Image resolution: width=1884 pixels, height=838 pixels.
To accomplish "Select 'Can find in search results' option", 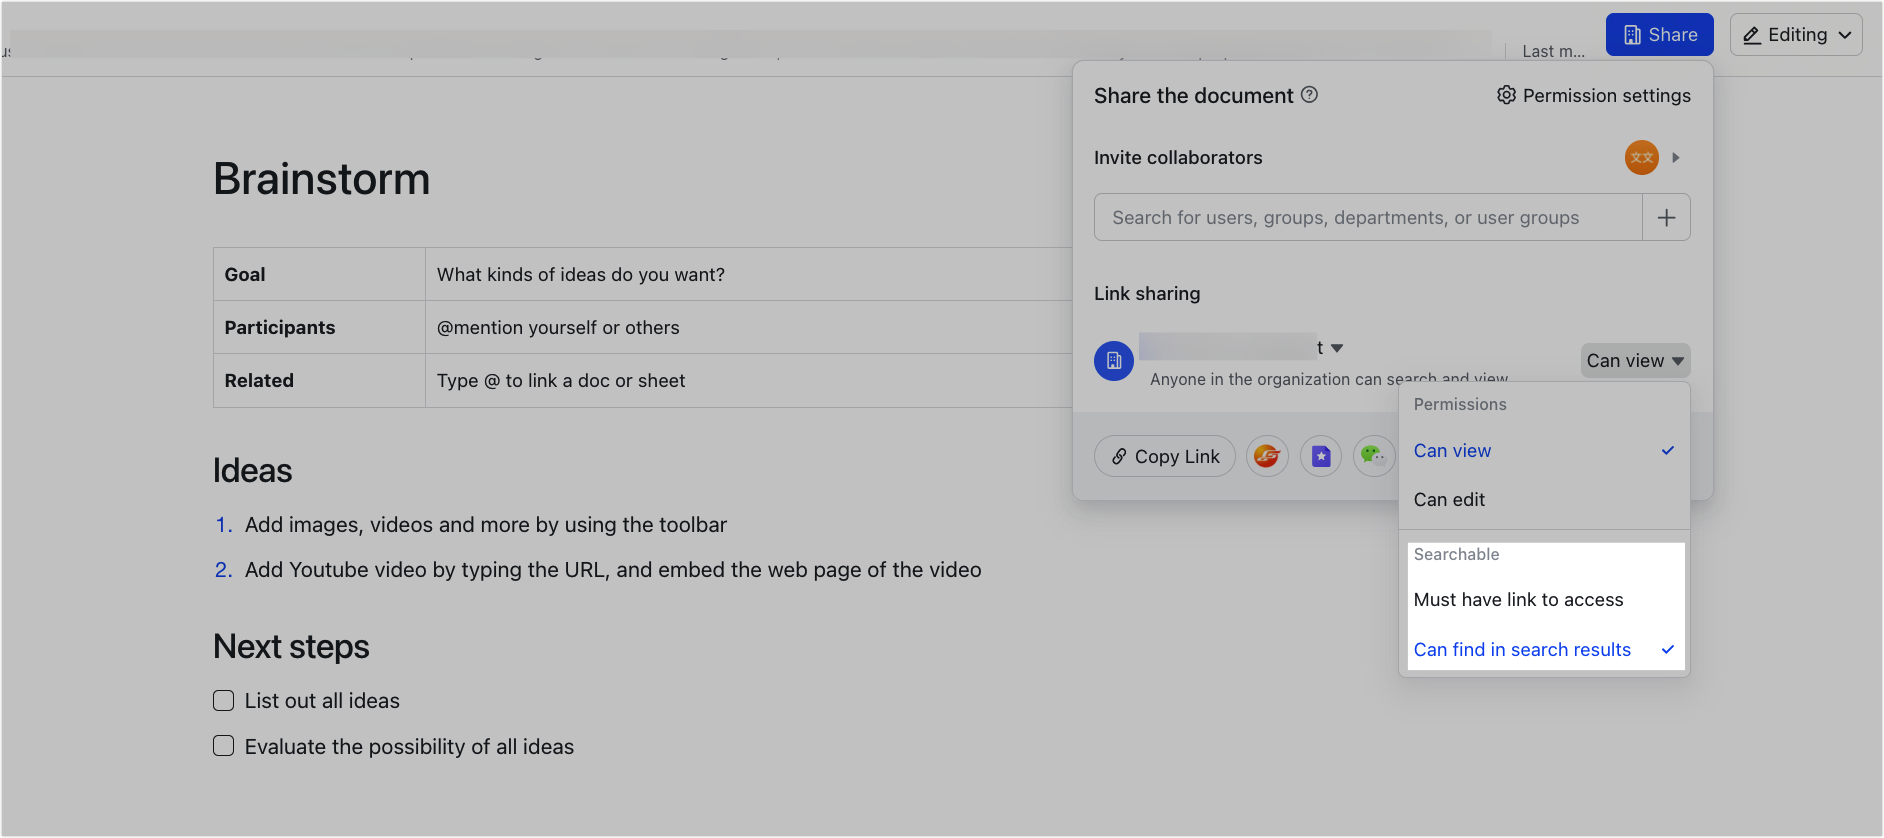I will 1522,650.
